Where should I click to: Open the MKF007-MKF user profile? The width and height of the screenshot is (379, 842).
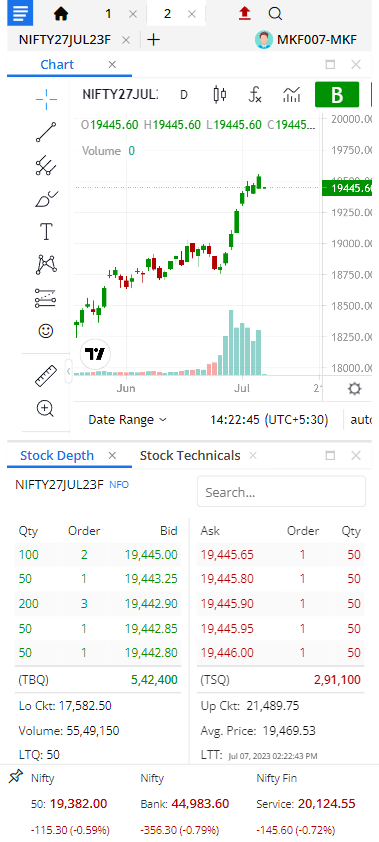tap(306, 39)
